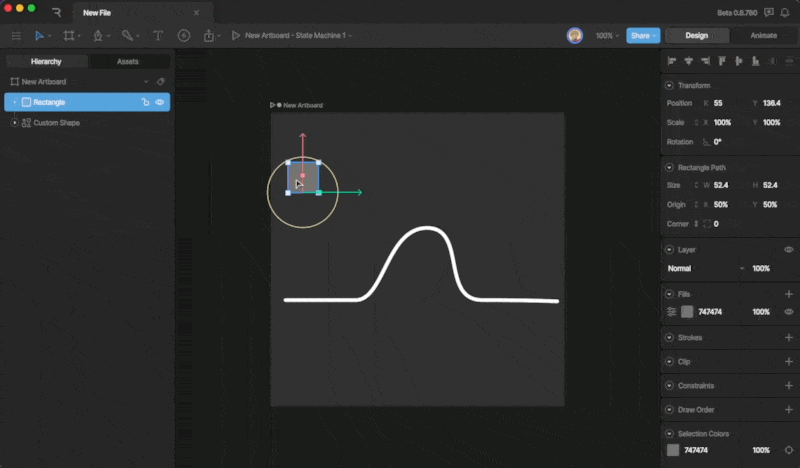Viewport: 800px width, 468px height.
Task: Align selection to left edge
Action: click(672, 62)
